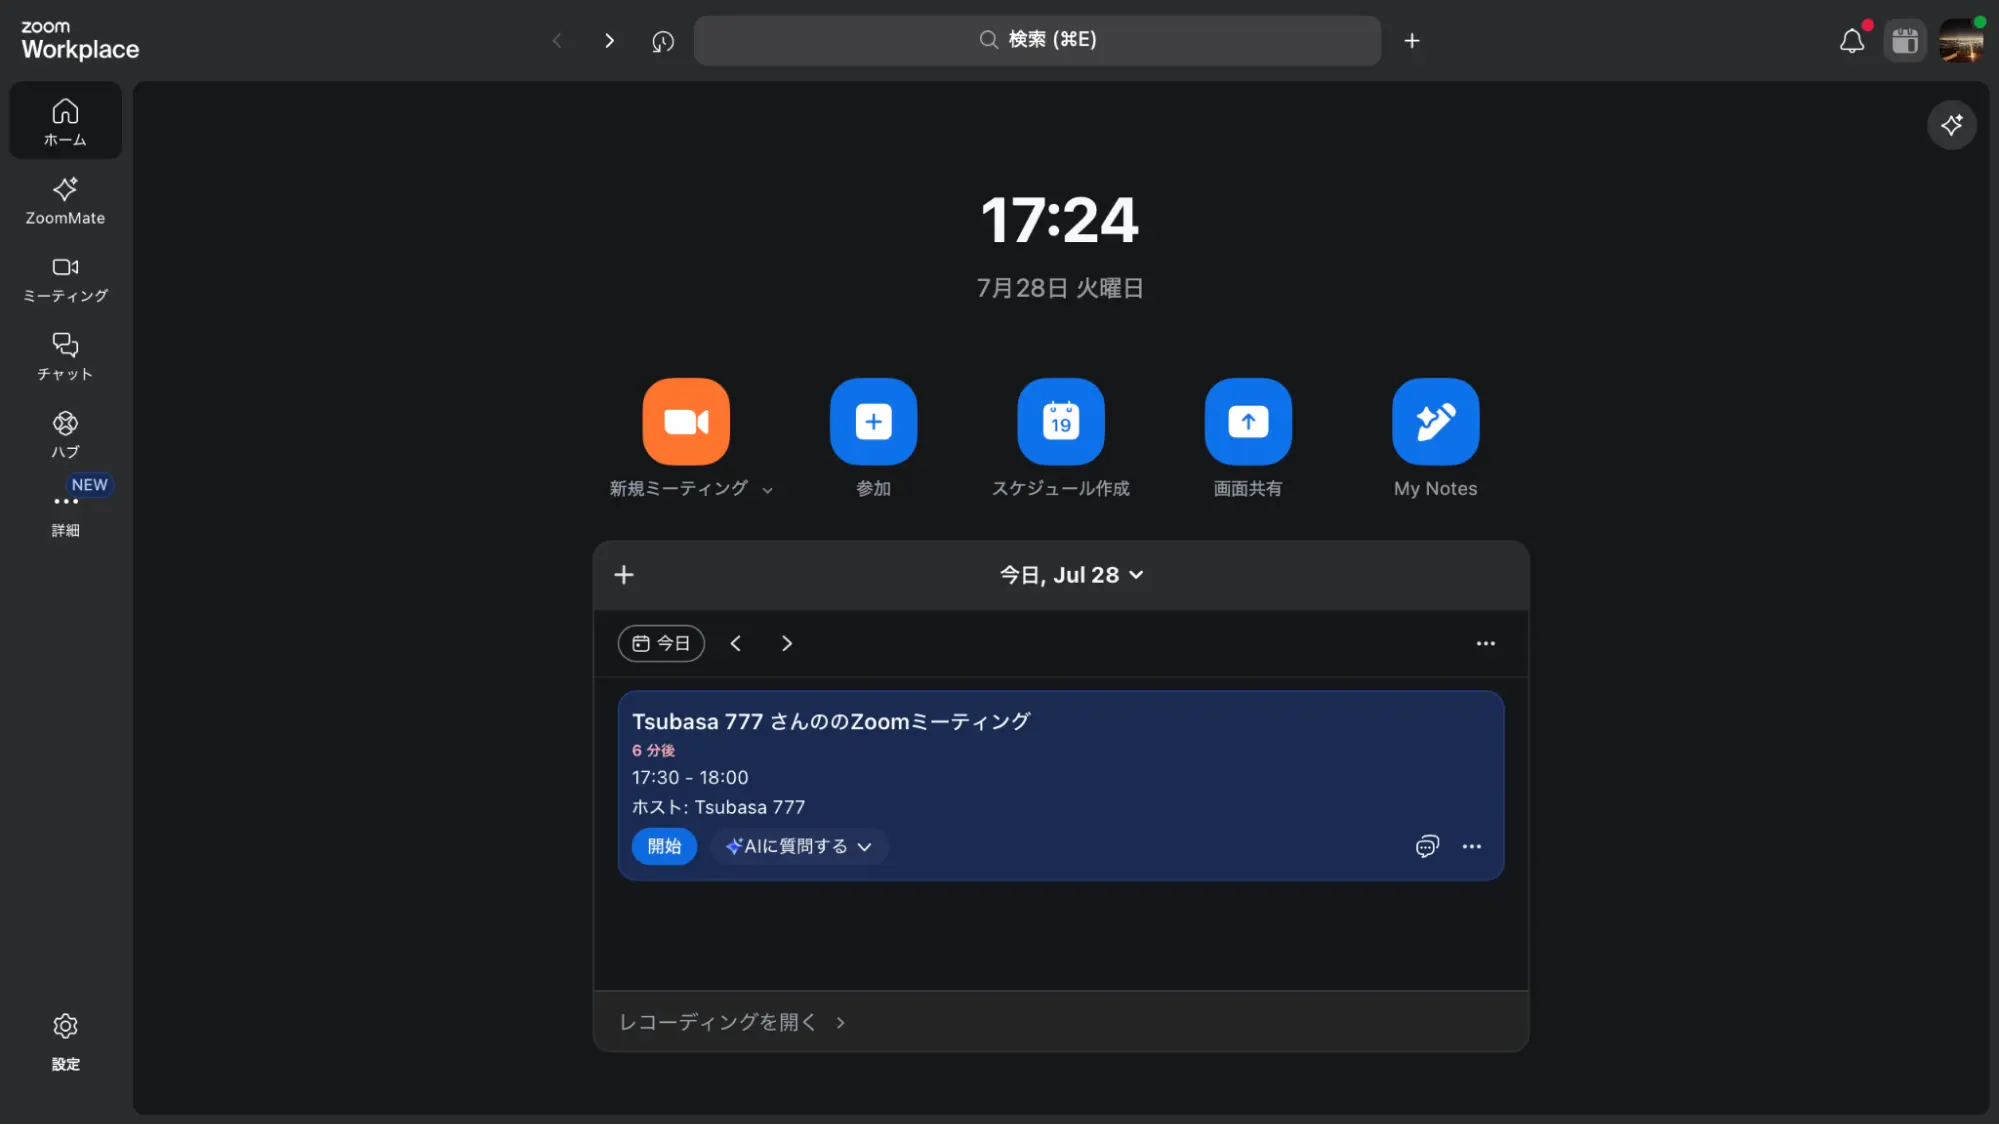Open ZoomMate in the sidebar

[65, 200]
